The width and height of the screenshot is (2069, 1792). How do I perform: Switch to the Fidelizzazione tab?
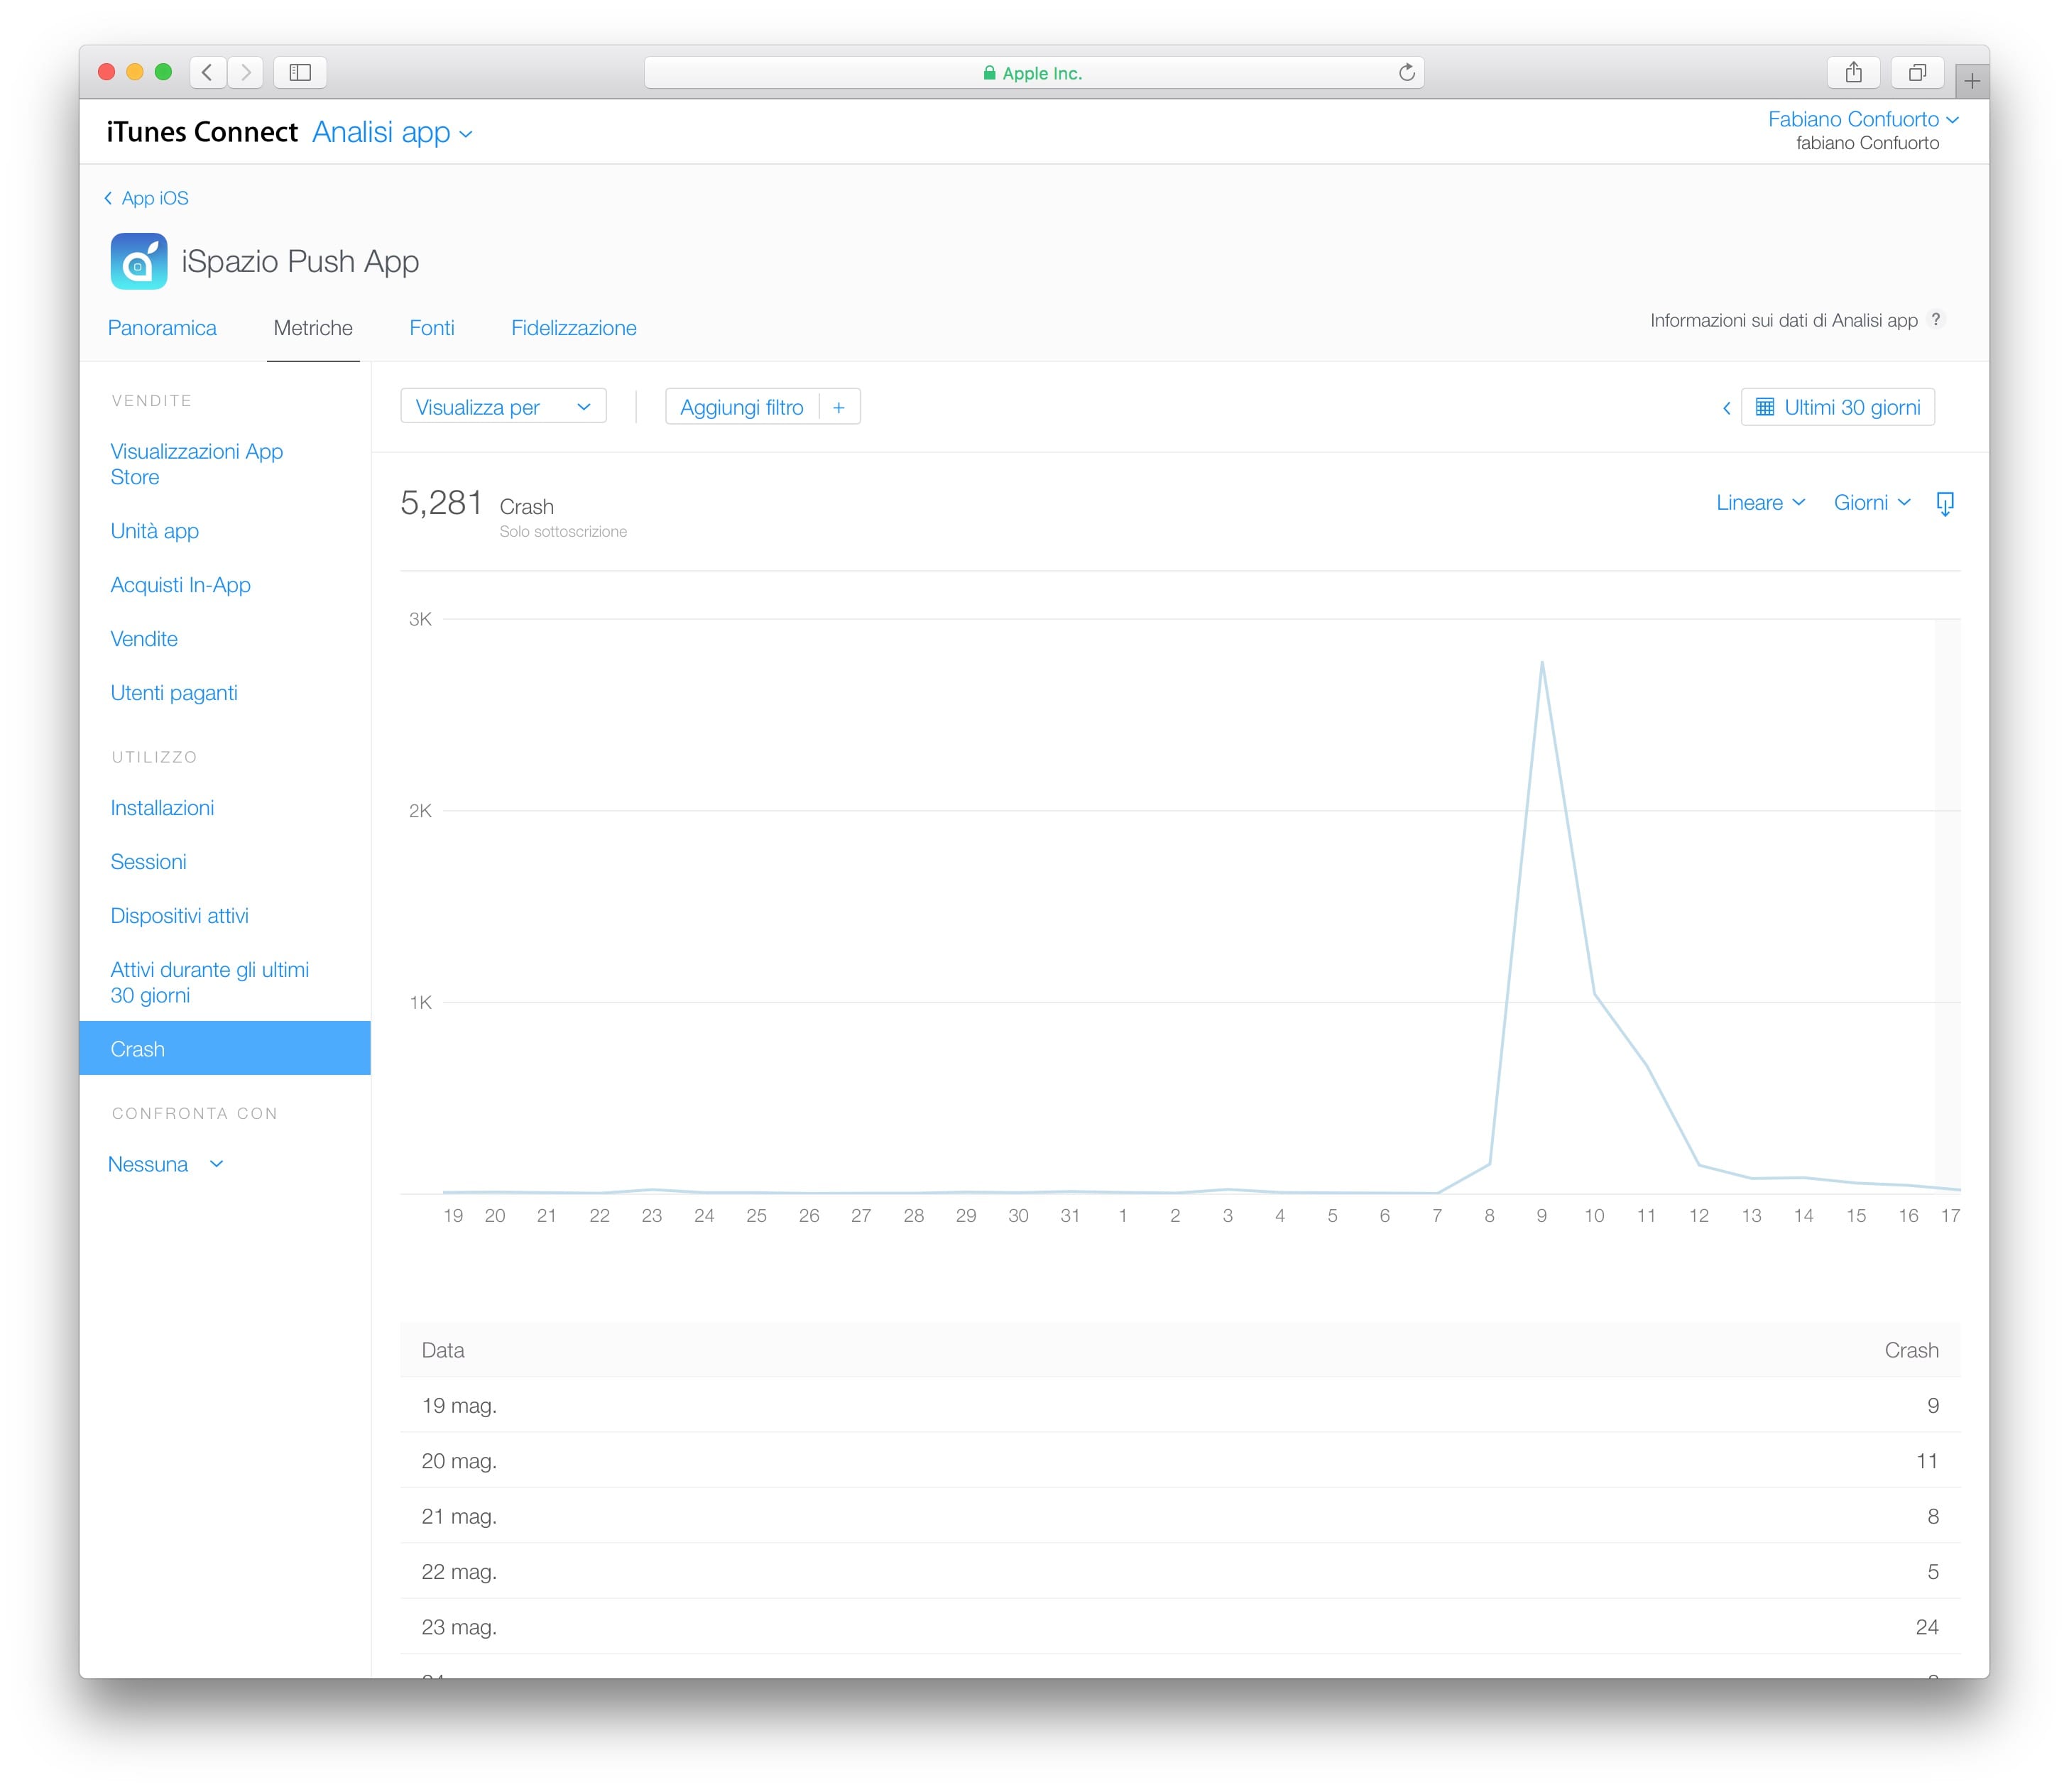coord(573,328)
